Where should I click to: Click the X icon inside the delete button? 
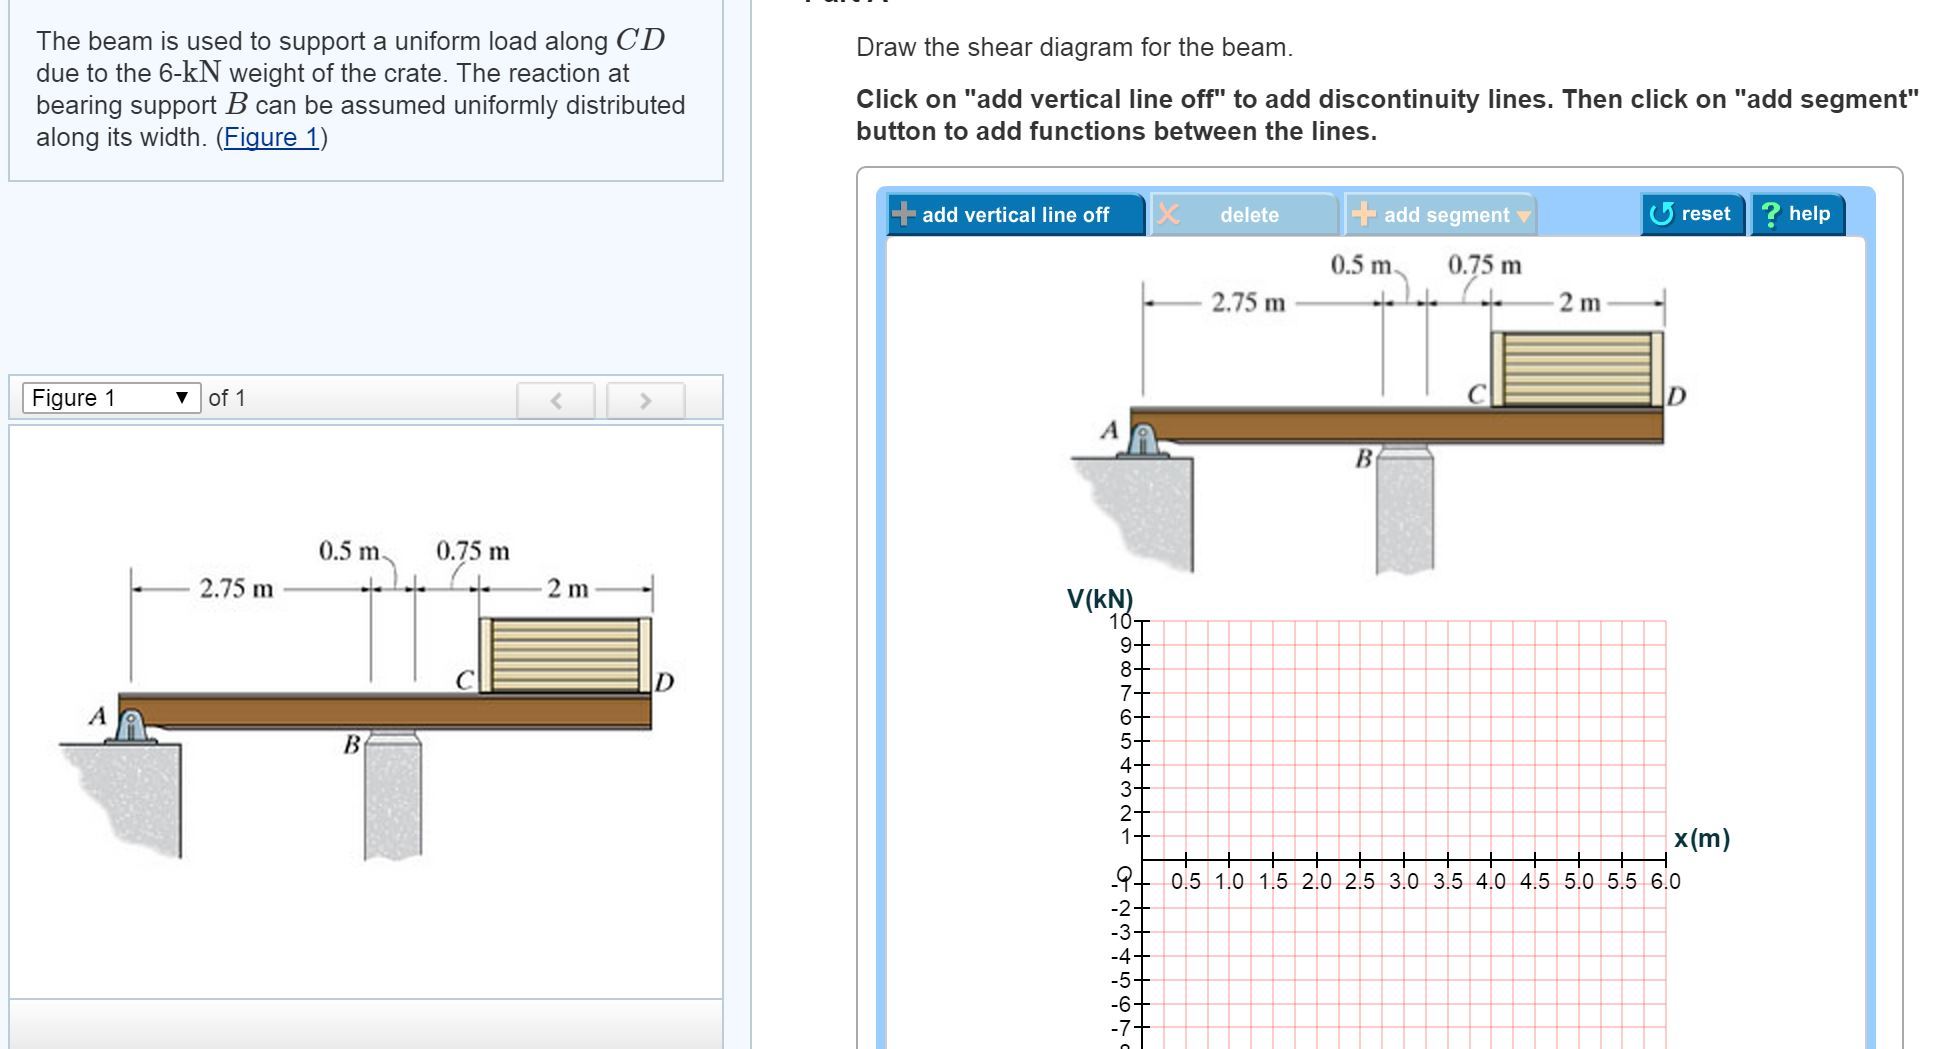click(1167, 214)
